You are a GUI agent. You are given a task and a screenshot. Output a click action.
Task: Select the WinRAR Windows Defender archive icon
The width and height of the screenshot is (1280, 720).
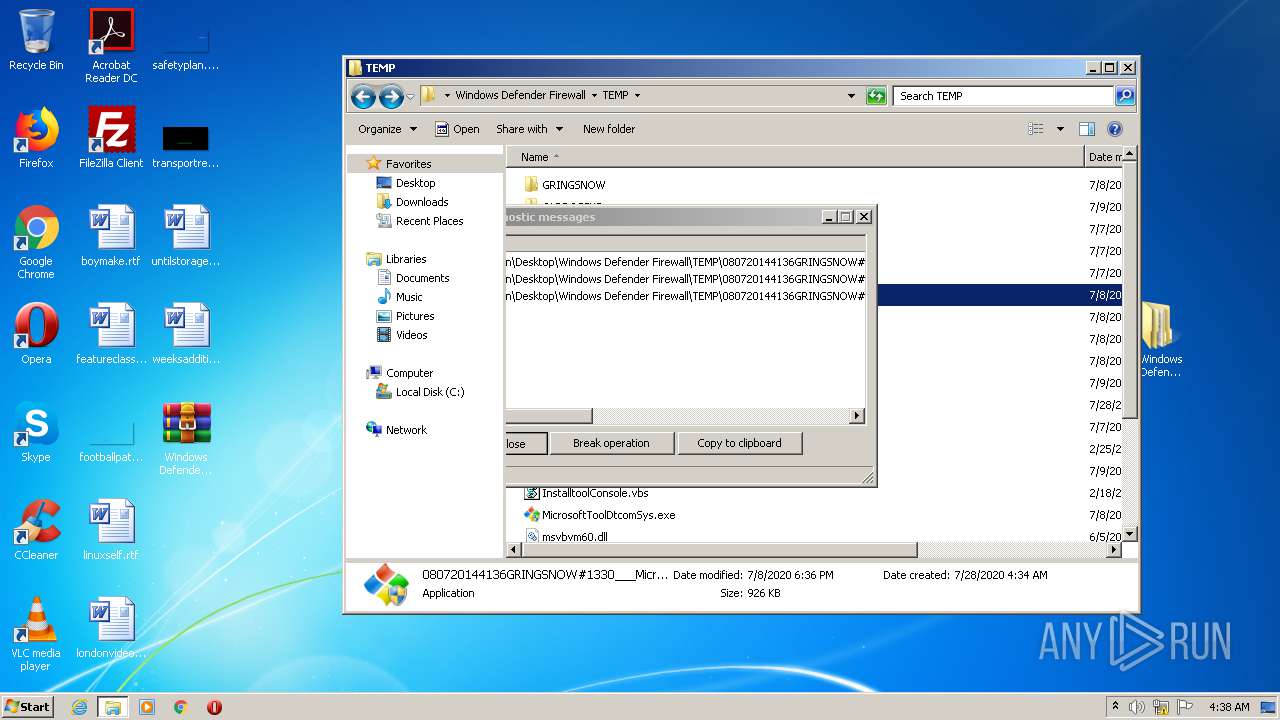(x=186, y=438)
